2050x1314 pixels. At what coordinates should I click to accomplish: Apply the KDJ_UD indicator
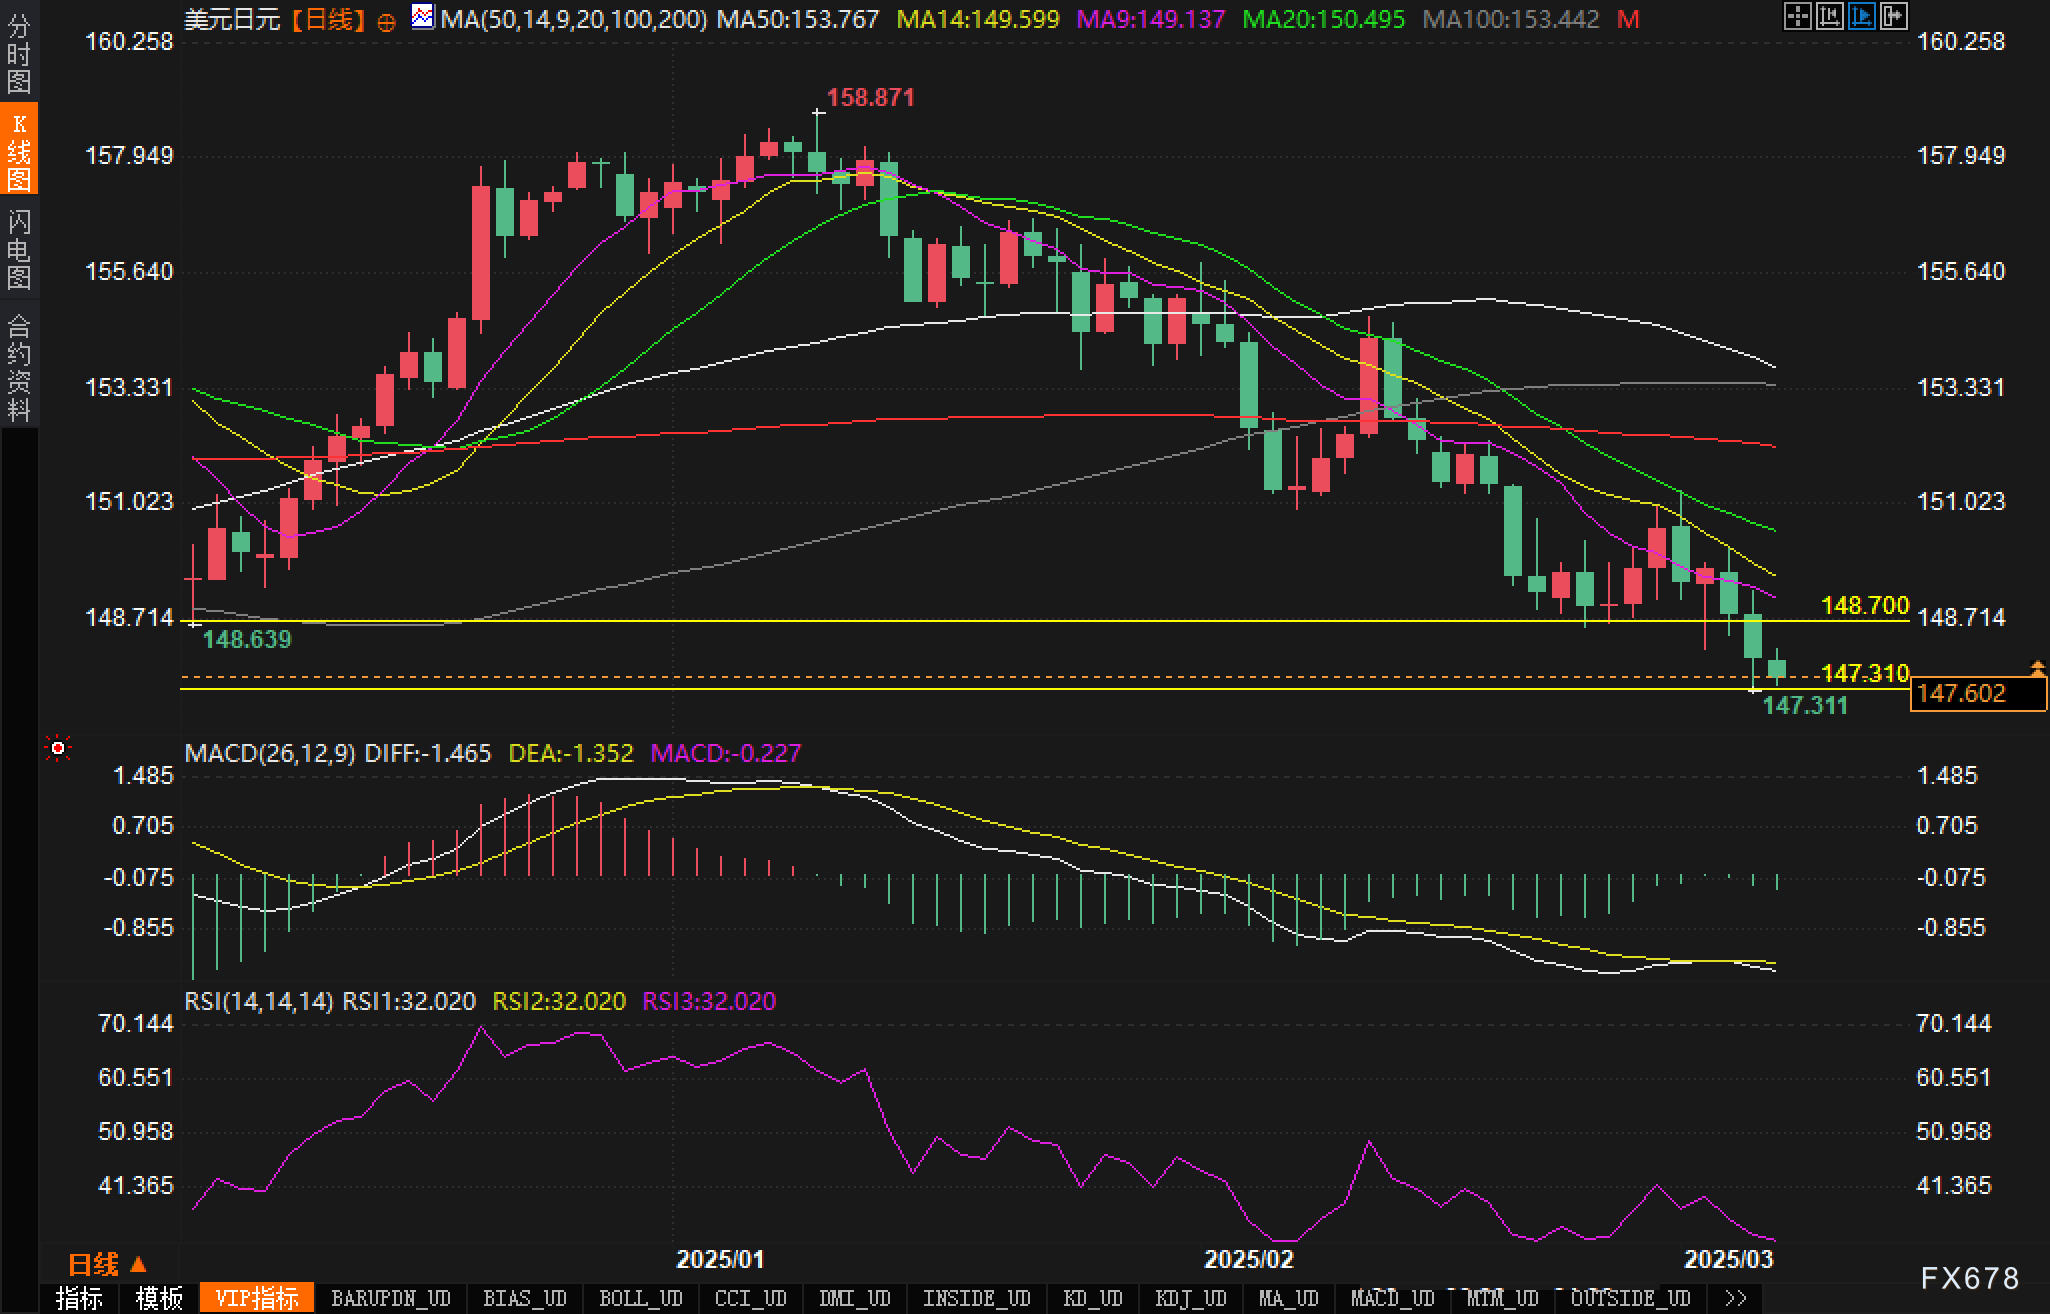[x=1190, y=1298]
